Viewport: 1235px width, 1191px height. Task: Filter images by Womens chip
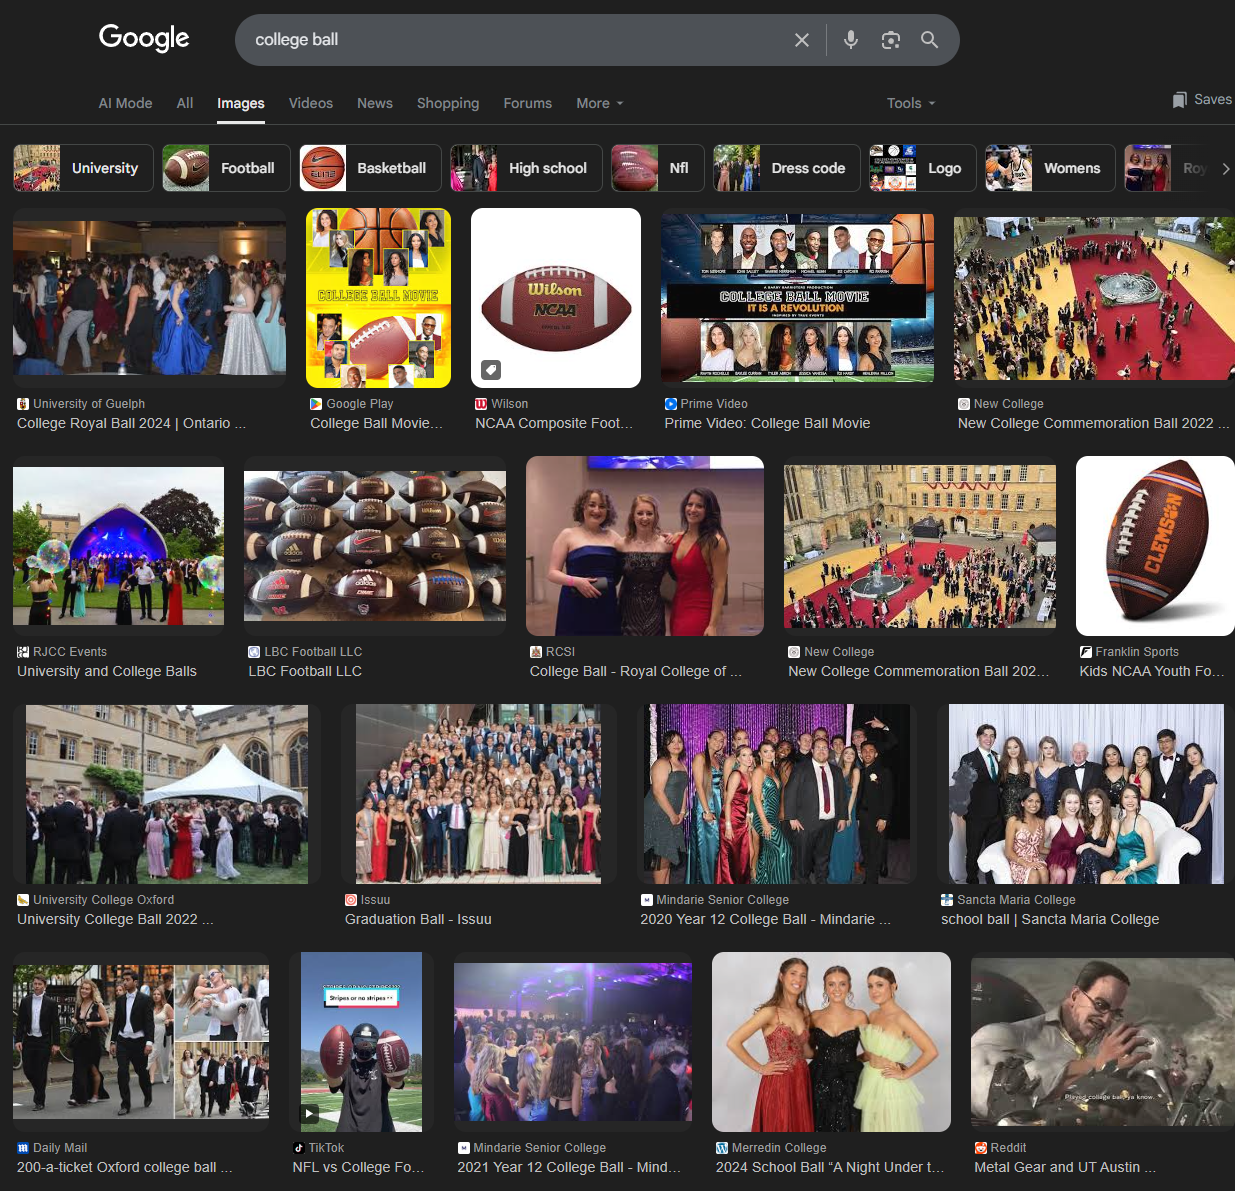tap(1051, 168)
